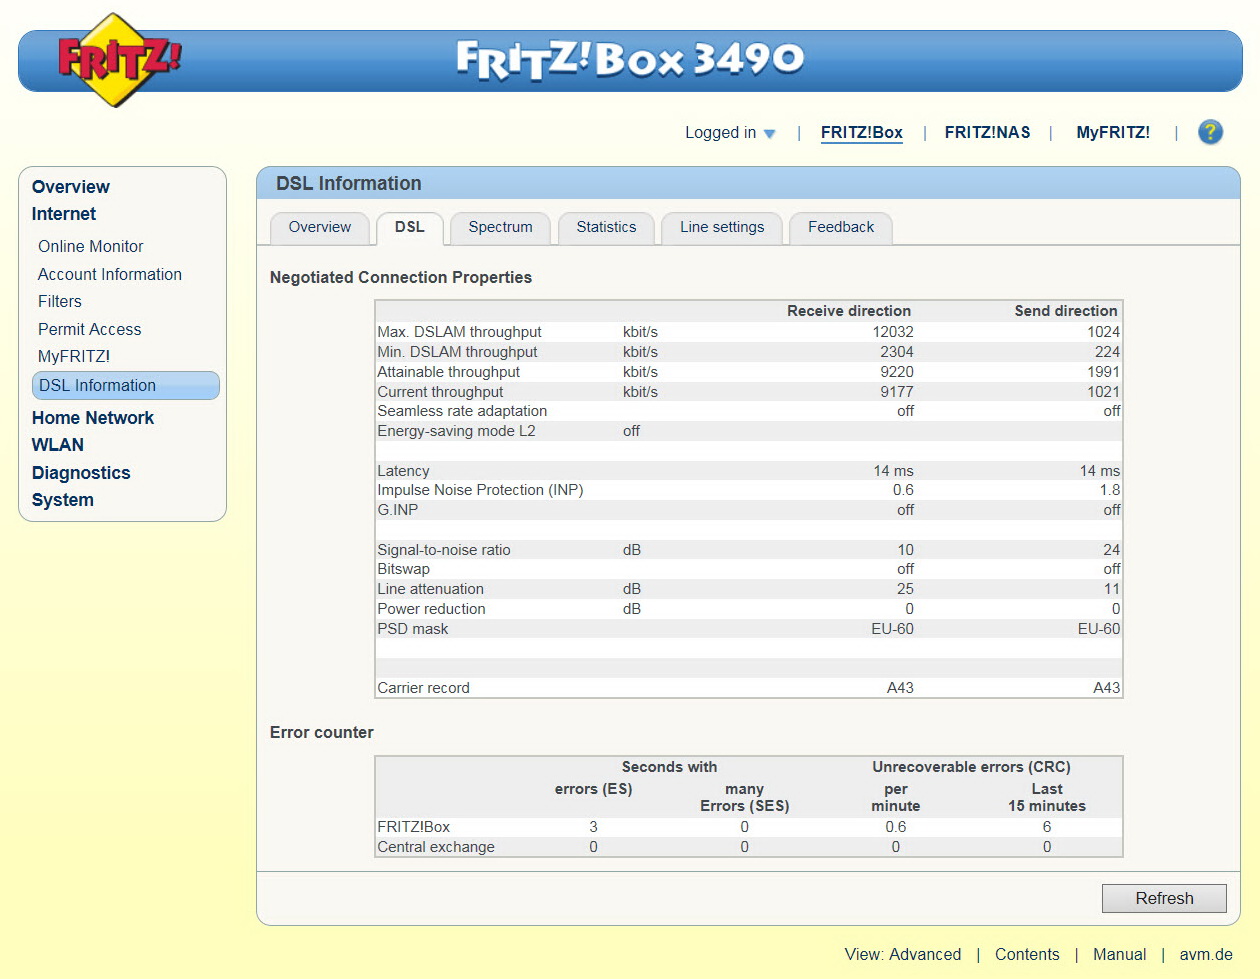
Task: Click the Attainable throughput receive value 9220
Action: (x=897, y=372)
